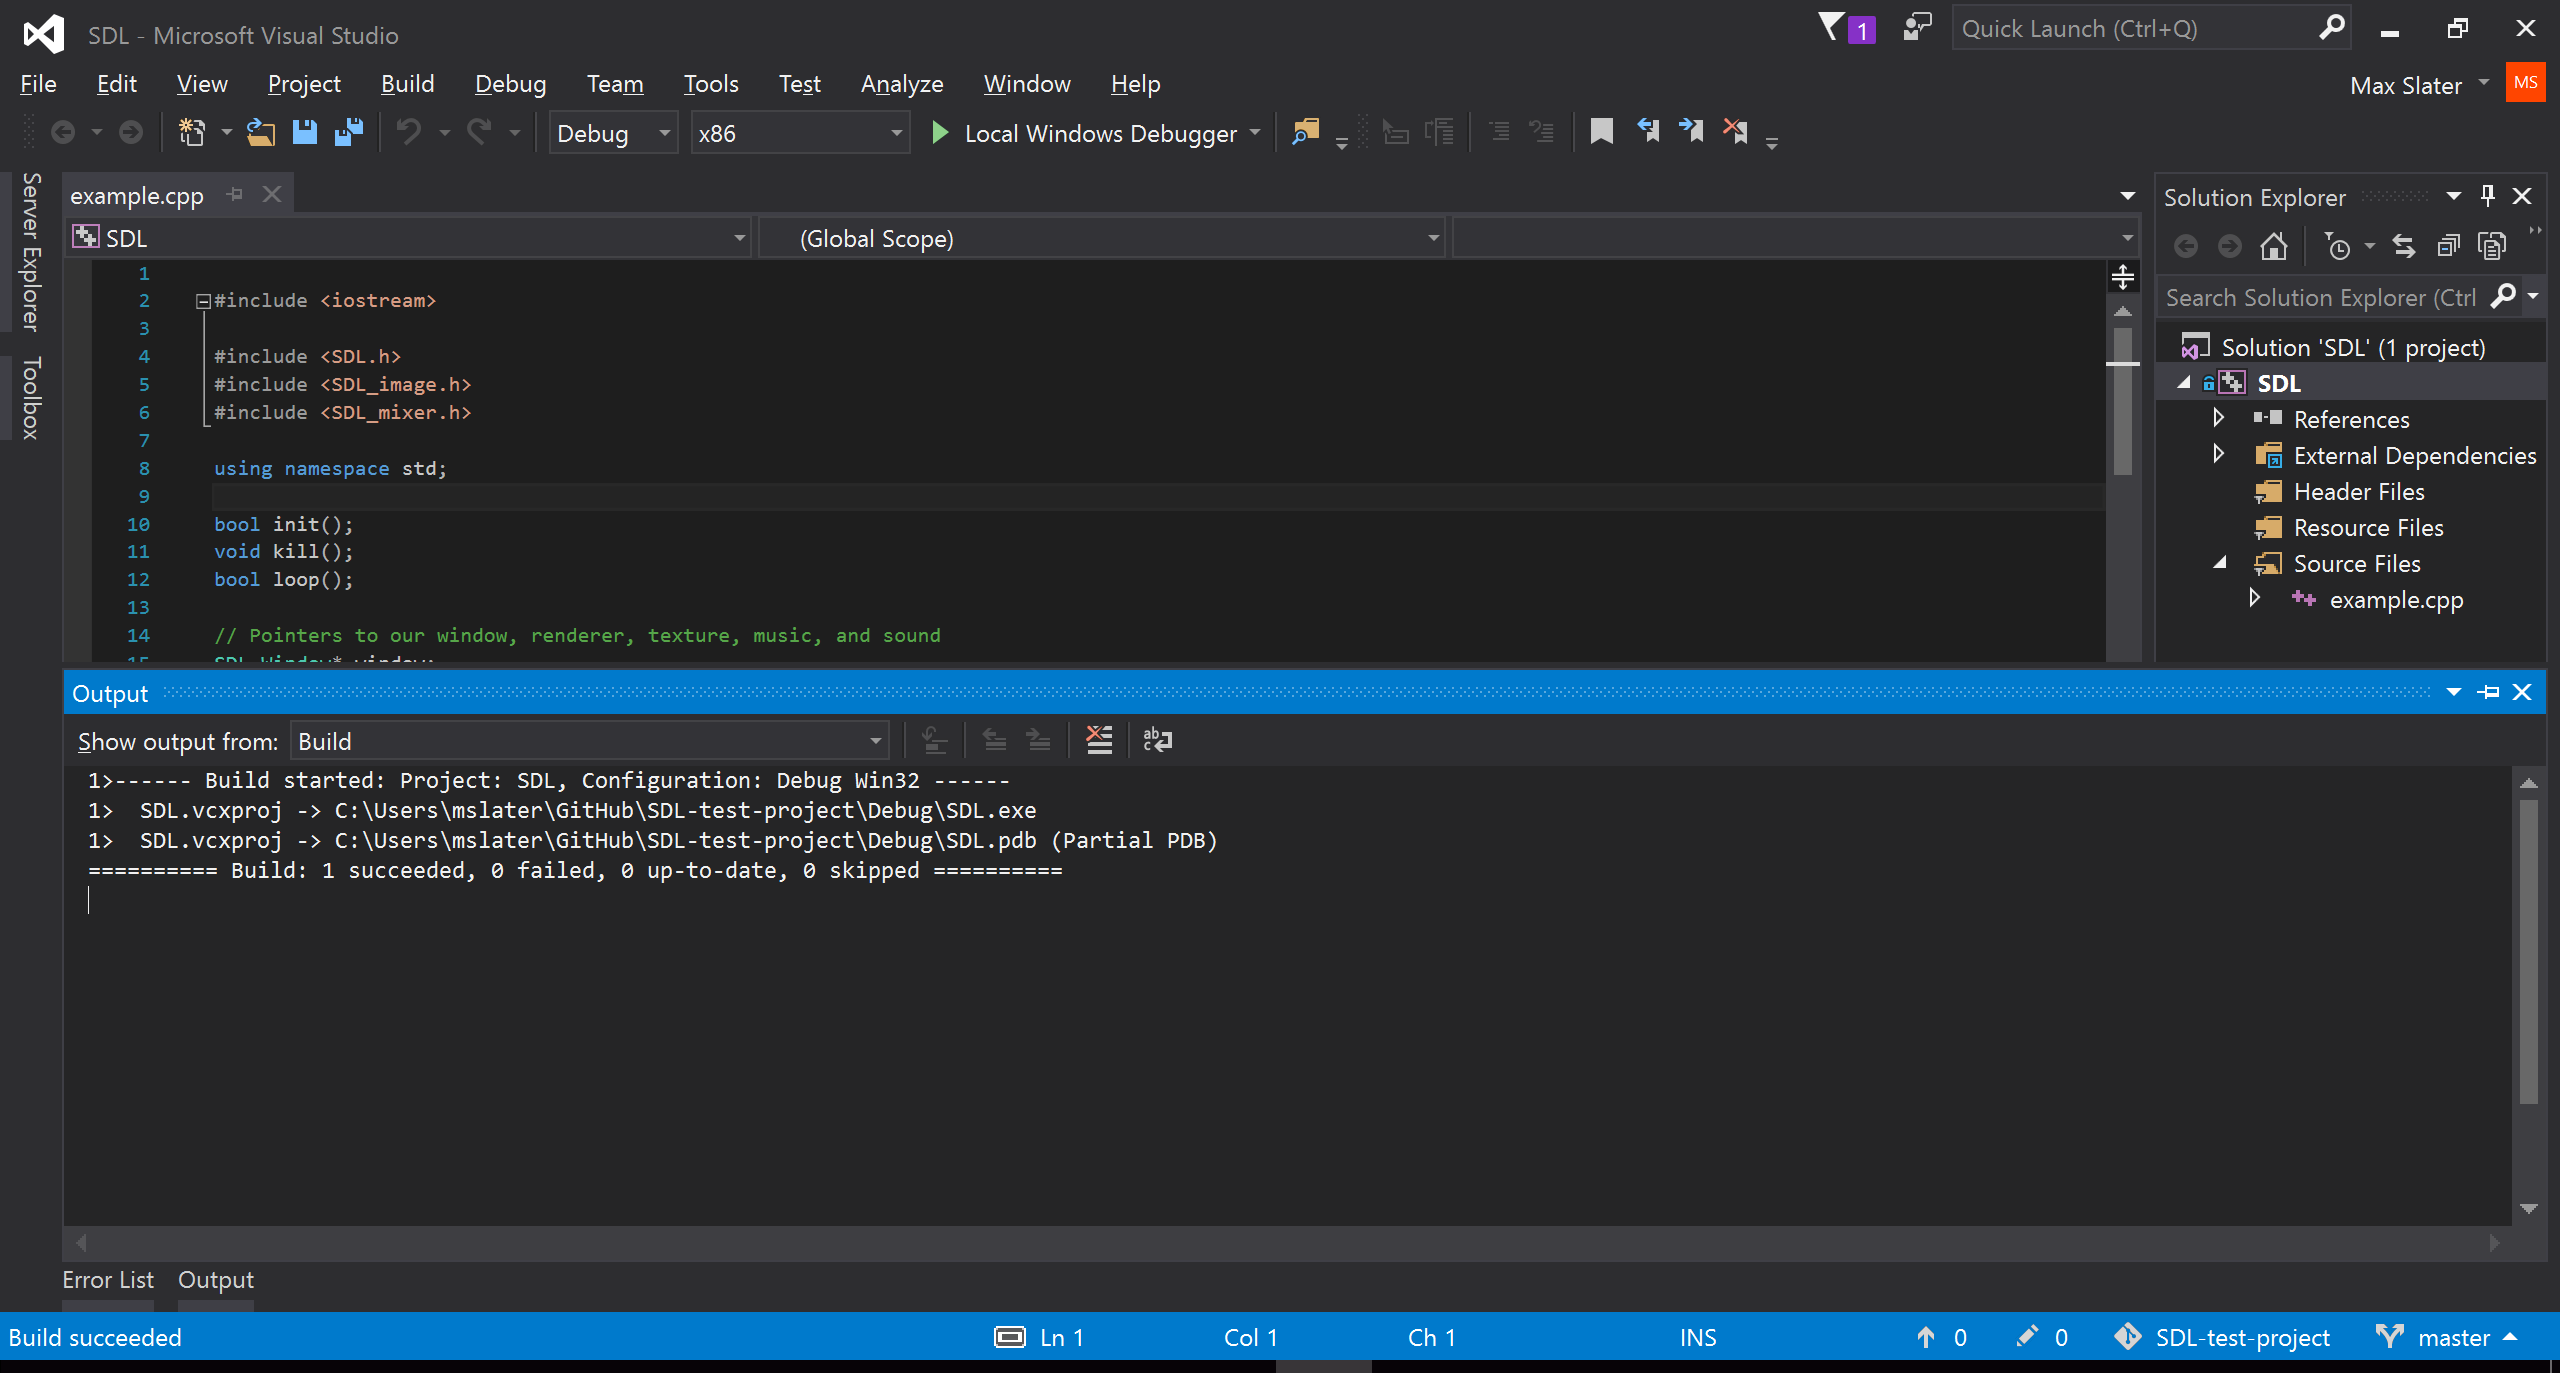The height and width of the screenshot is (1373, 2560).
Task: Toggle a bookmark with the bookmark icon
Action: click(x=1601, y=132)
